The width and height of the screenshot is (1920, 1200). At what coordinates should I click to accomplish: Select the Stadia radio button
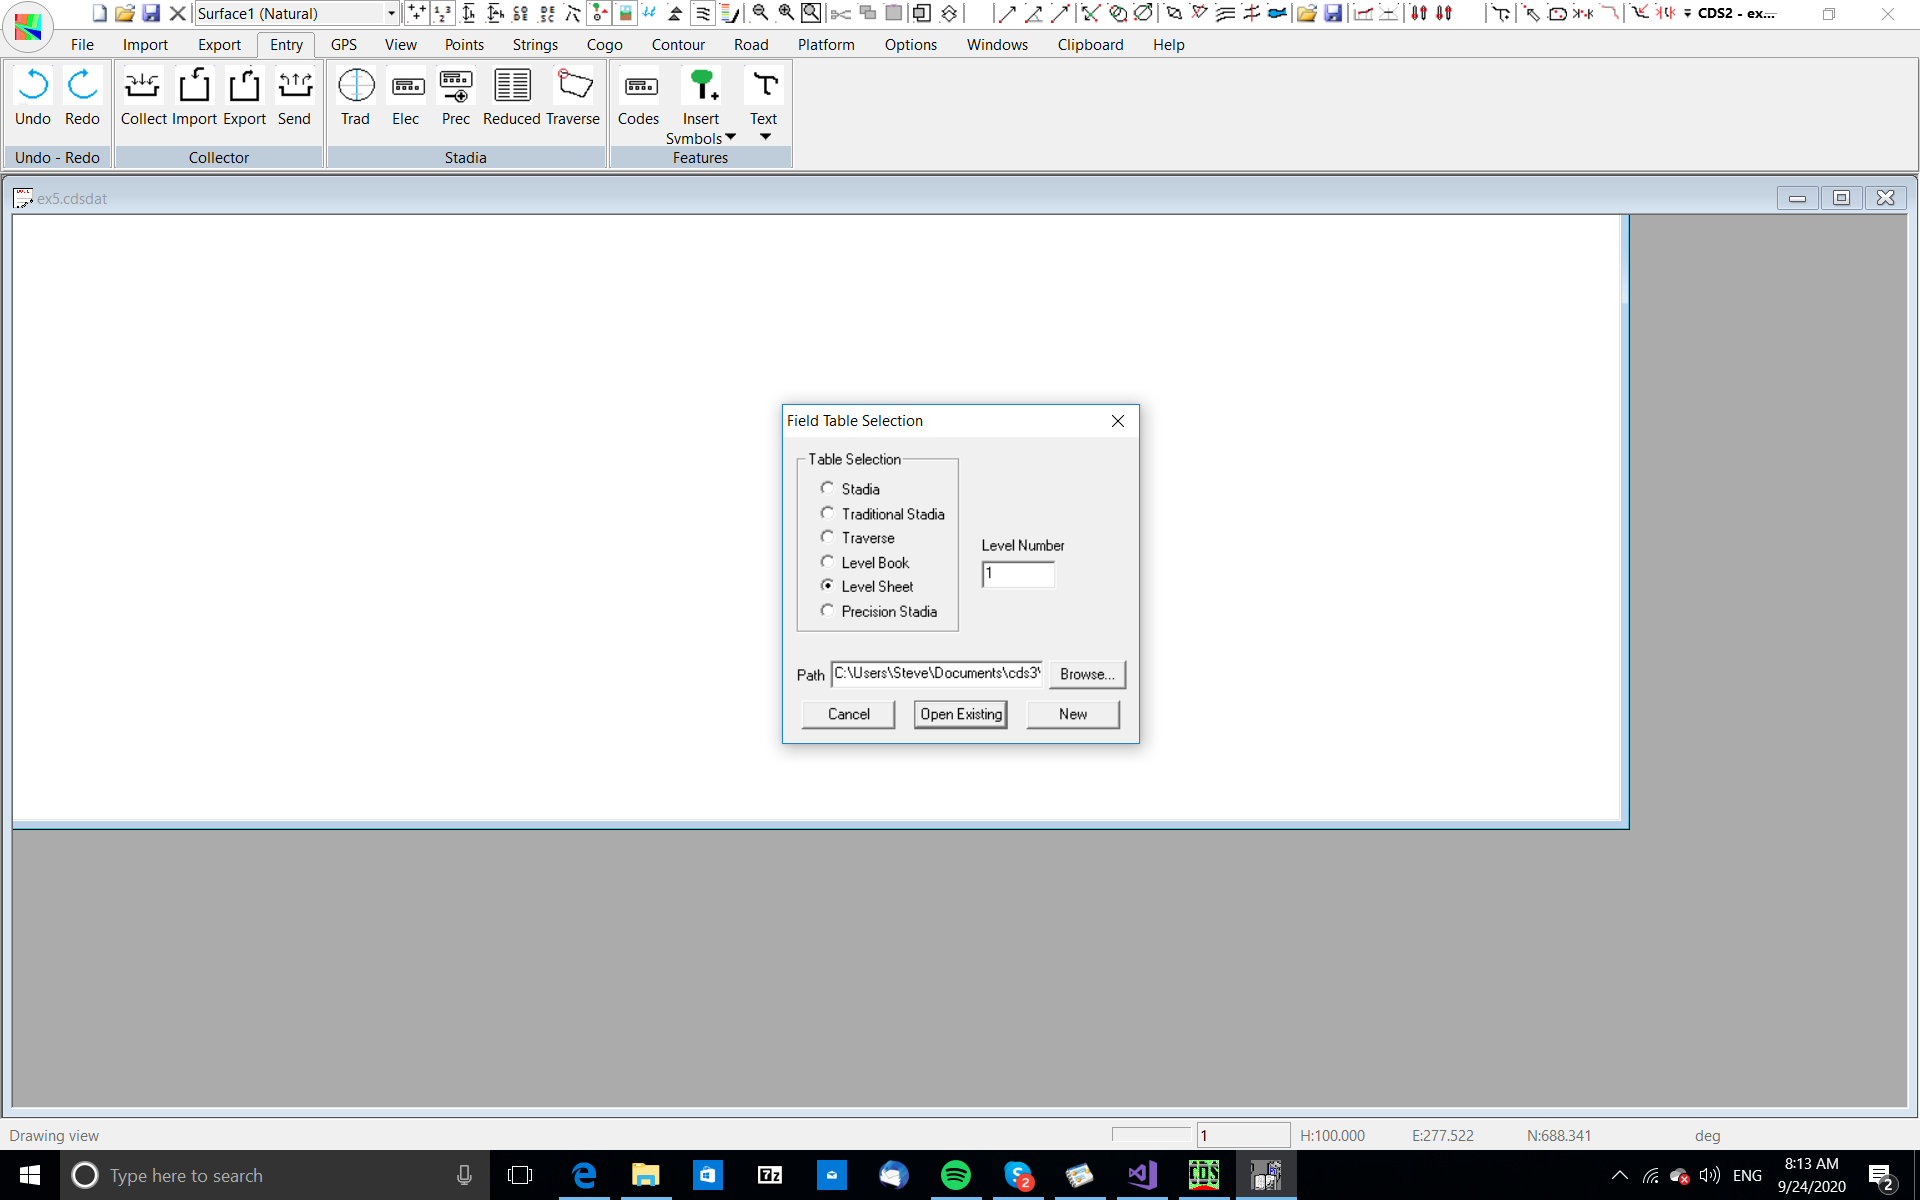click(x=827, y=488)
